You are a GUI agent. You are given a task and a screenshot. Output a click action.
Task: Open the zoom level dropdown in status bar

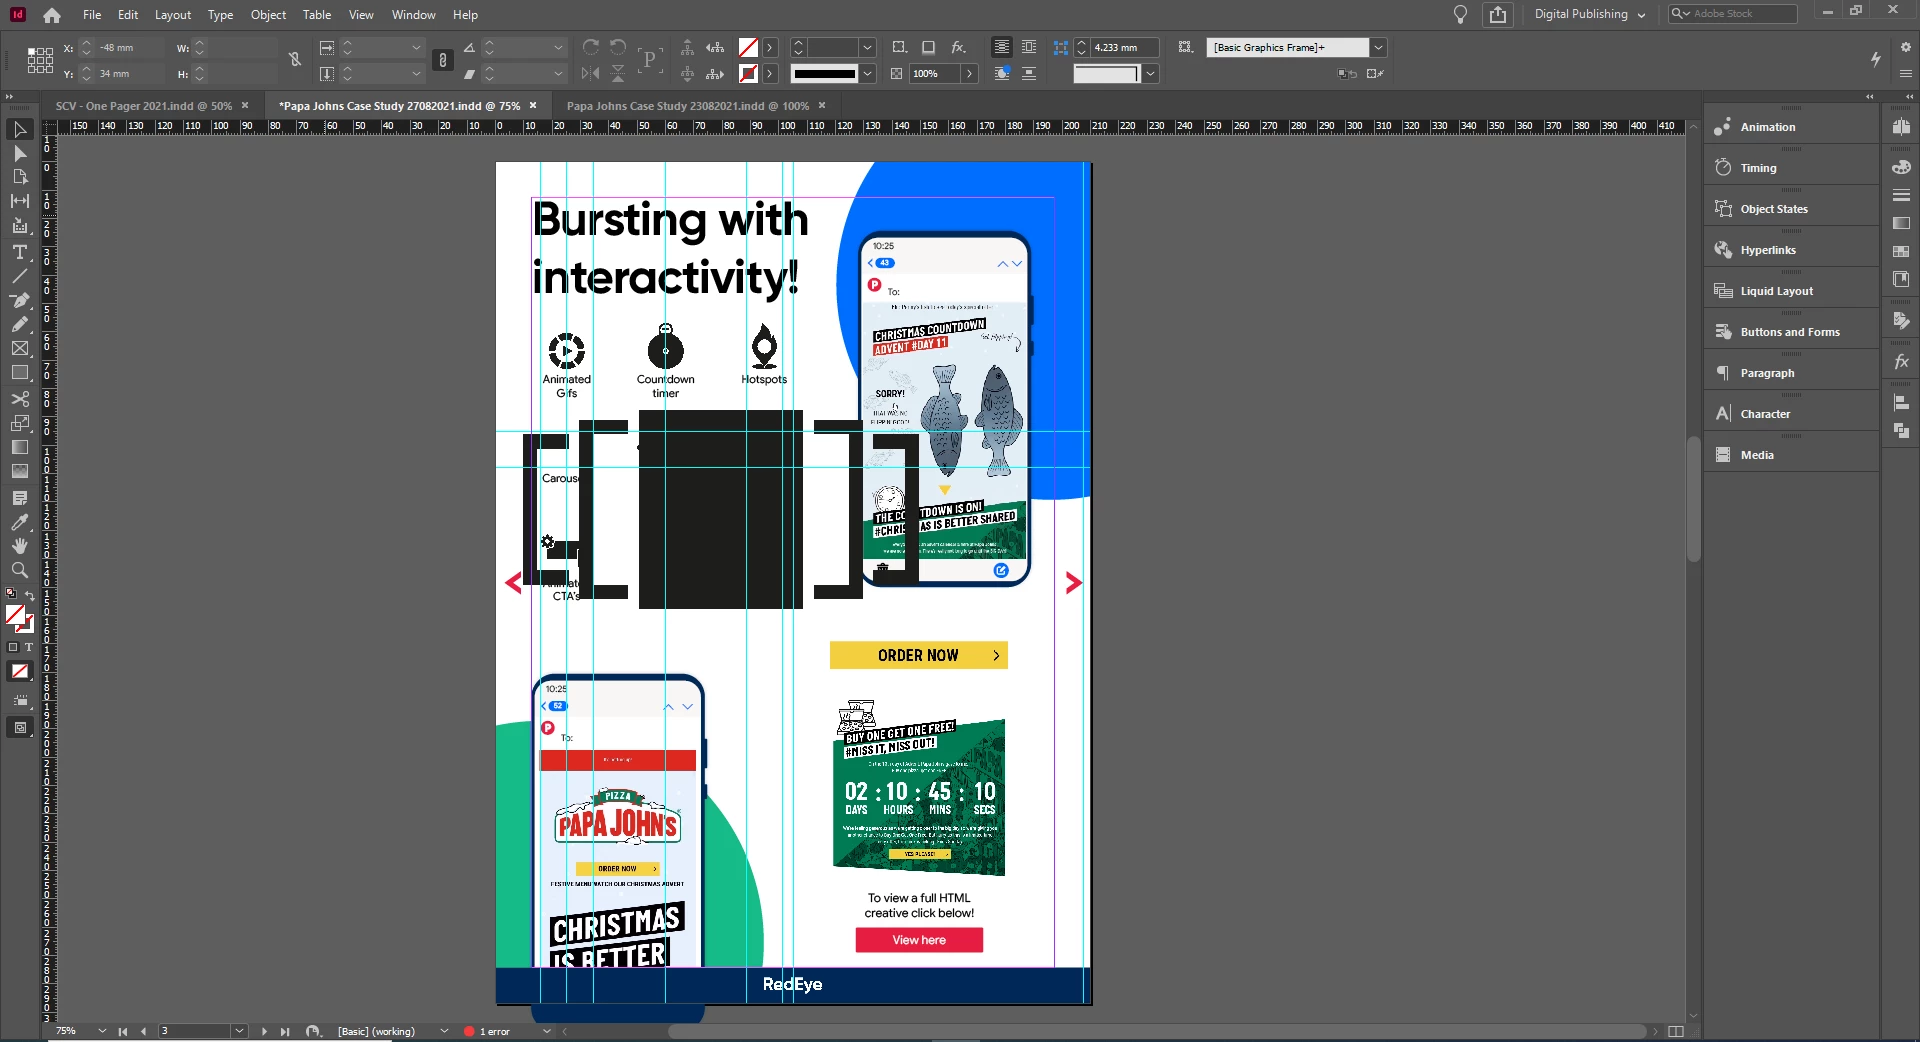point(102,1031)
